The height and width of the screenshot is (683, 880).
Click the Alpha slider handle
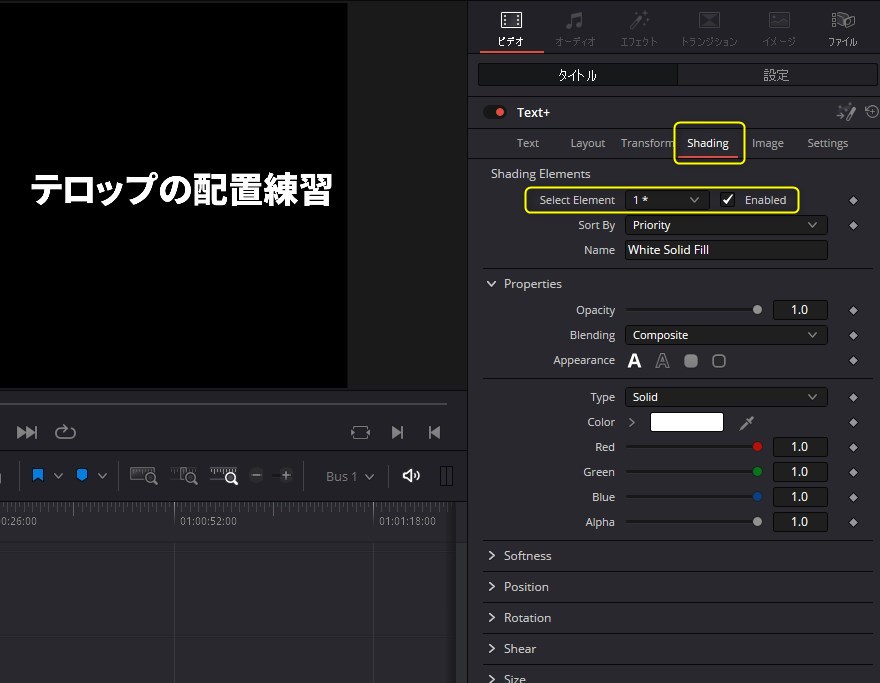[757, 522]
